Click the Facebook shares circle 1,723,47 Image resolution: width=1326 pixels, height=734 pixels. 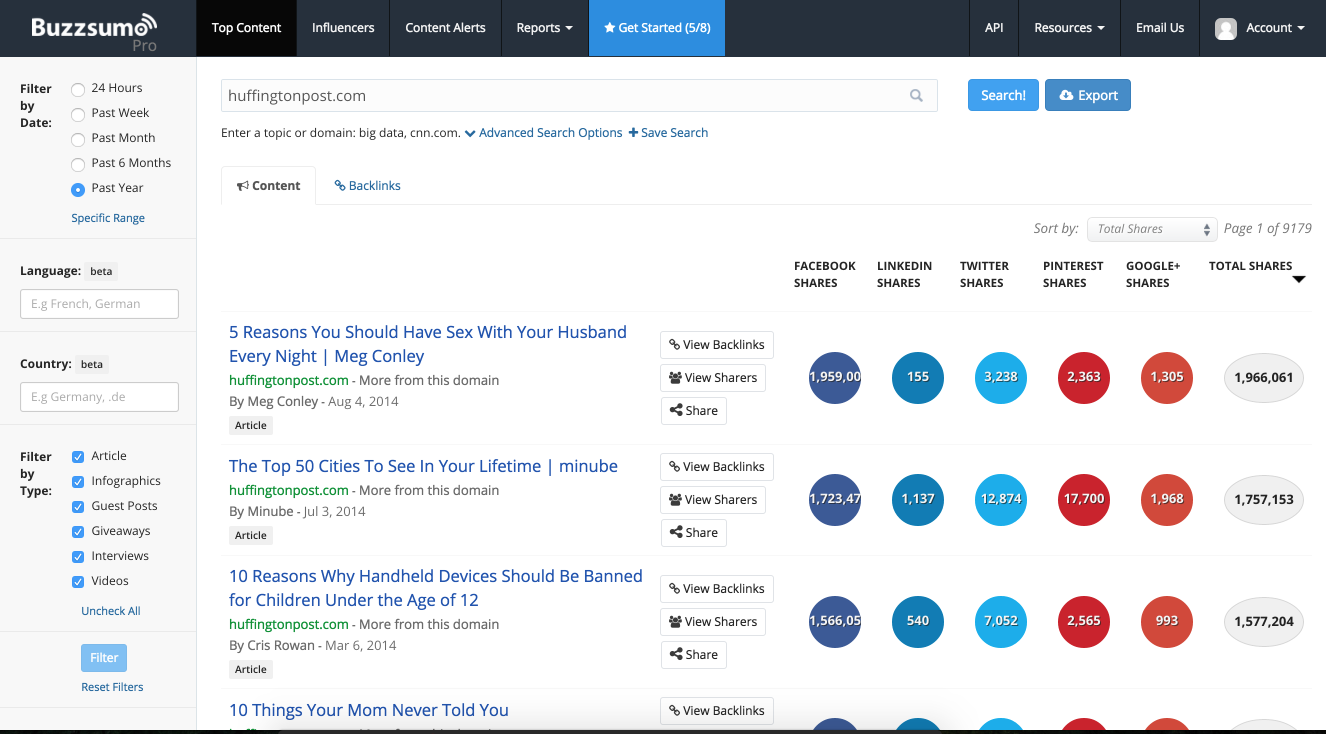pyautogui.click(x=835, y=499)
